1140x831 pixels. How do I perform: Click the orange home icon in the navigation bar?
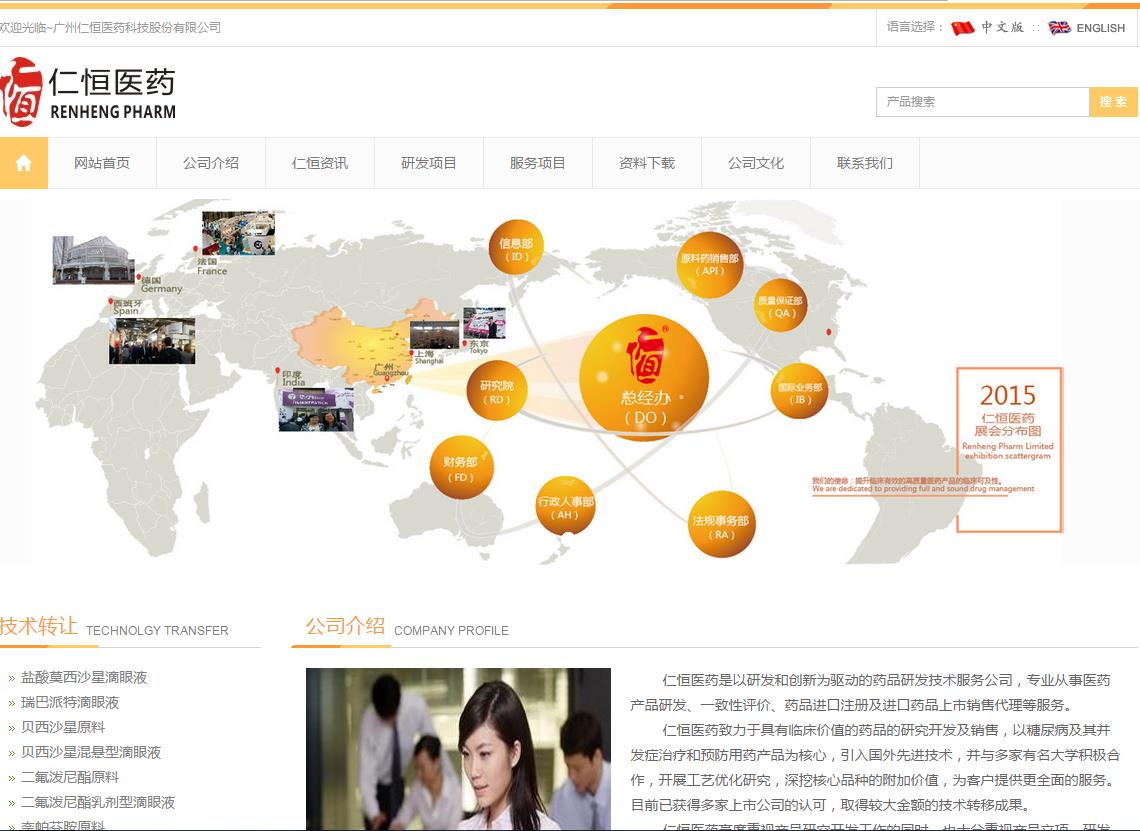click(x=23, y=163)
